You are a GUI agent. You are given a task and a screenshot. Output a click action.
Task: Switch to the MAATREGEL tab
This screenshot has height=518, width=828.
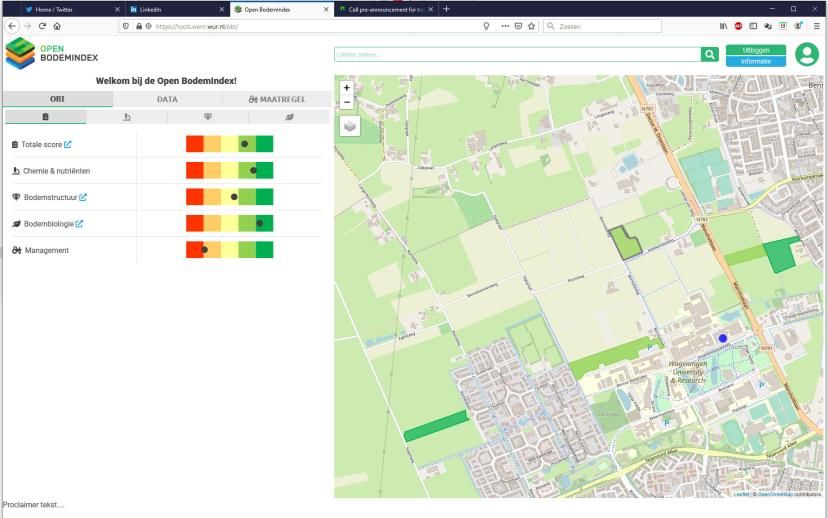(277, 99)
